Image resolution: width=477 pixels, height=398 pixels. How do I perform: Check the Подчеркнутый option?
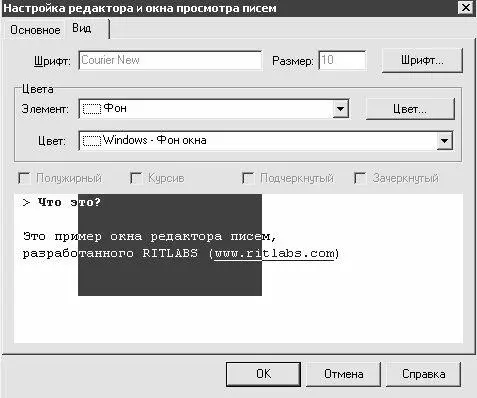point(248,178)
